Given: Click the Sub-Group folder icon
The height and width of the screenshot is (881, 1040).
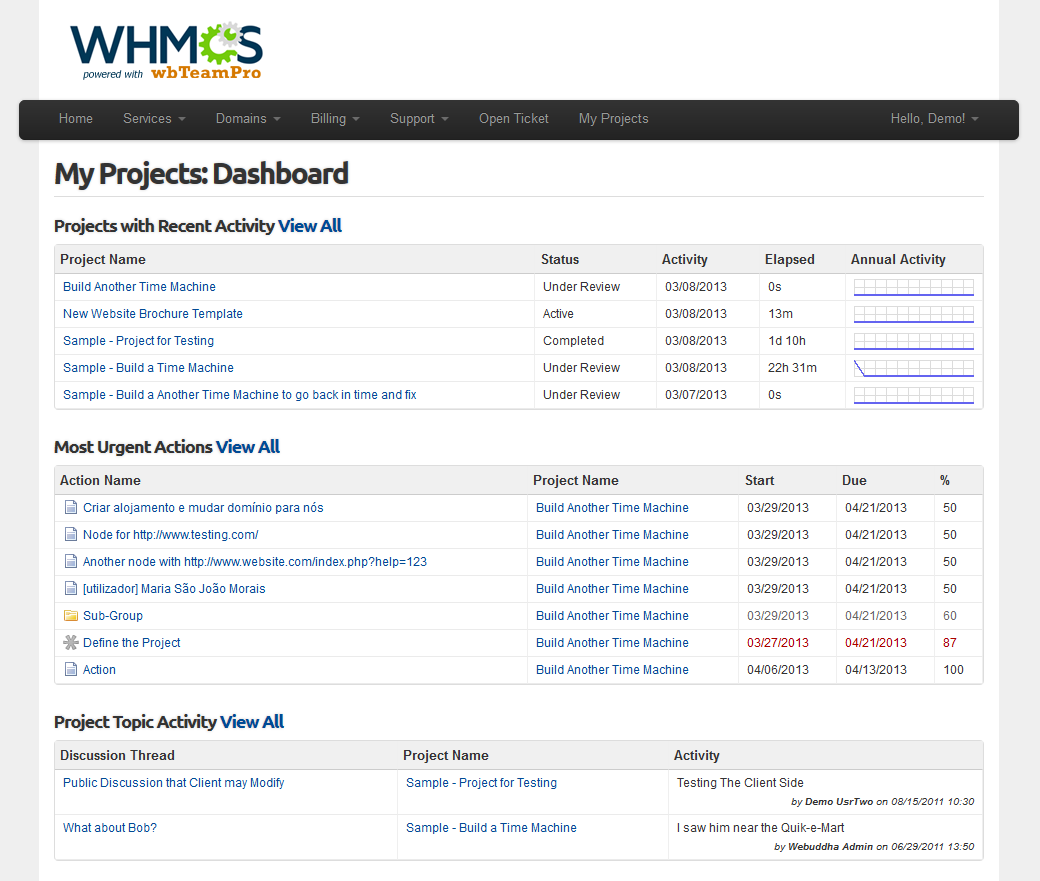Looking at the screenshot, I should (70, 616).
